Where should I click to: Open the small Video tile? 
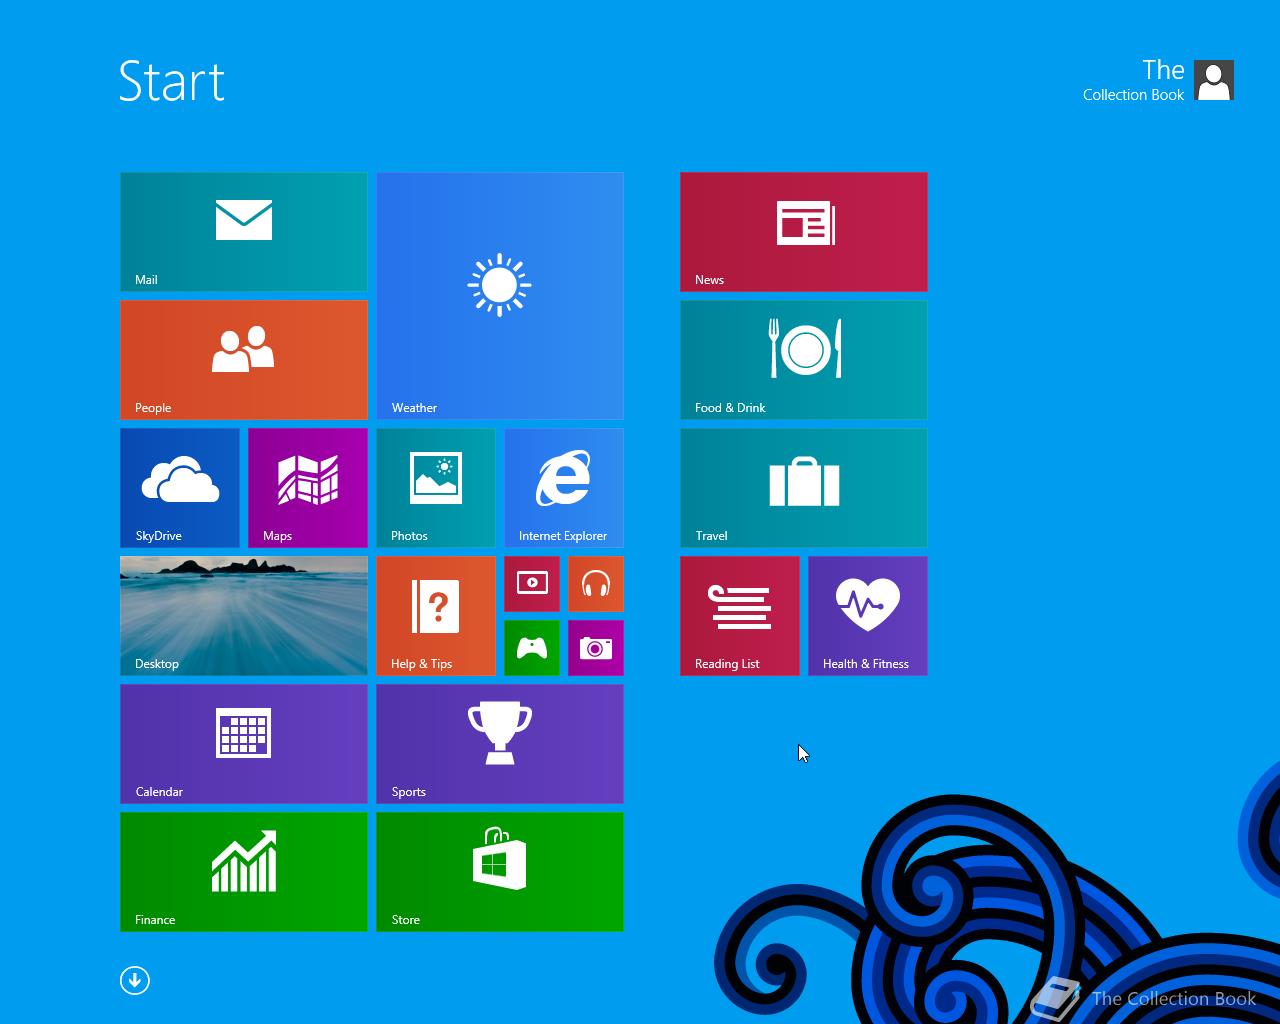[532, 584]
